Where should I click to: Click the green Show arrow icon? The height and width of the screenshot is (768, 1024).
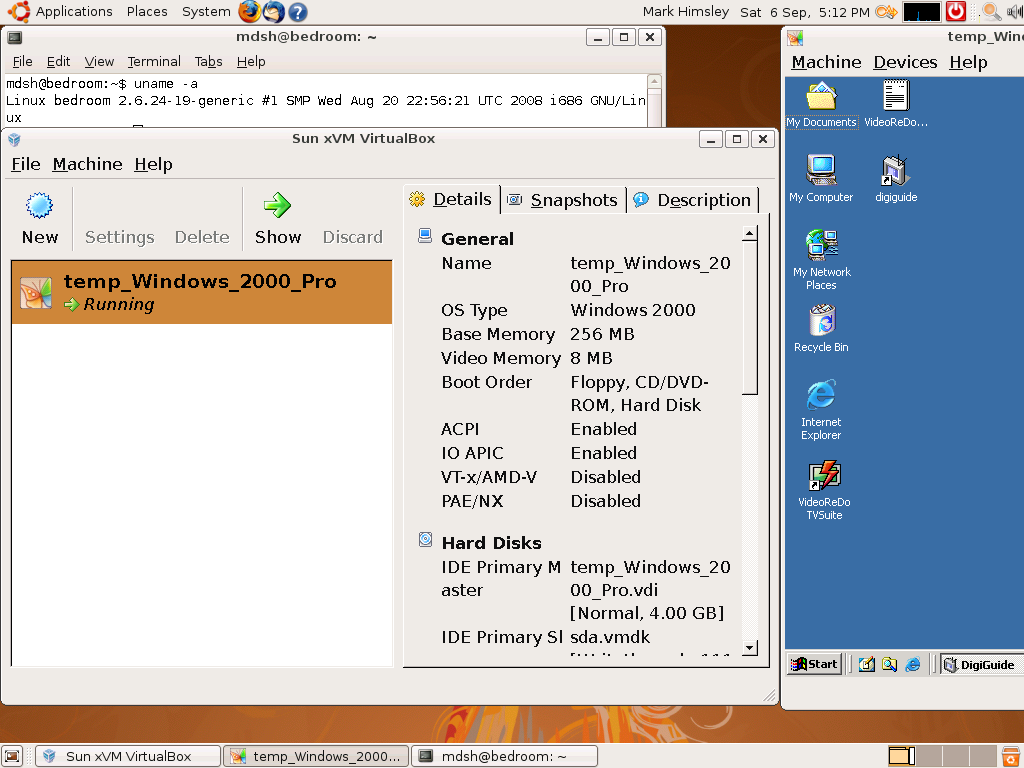[277, 206]
